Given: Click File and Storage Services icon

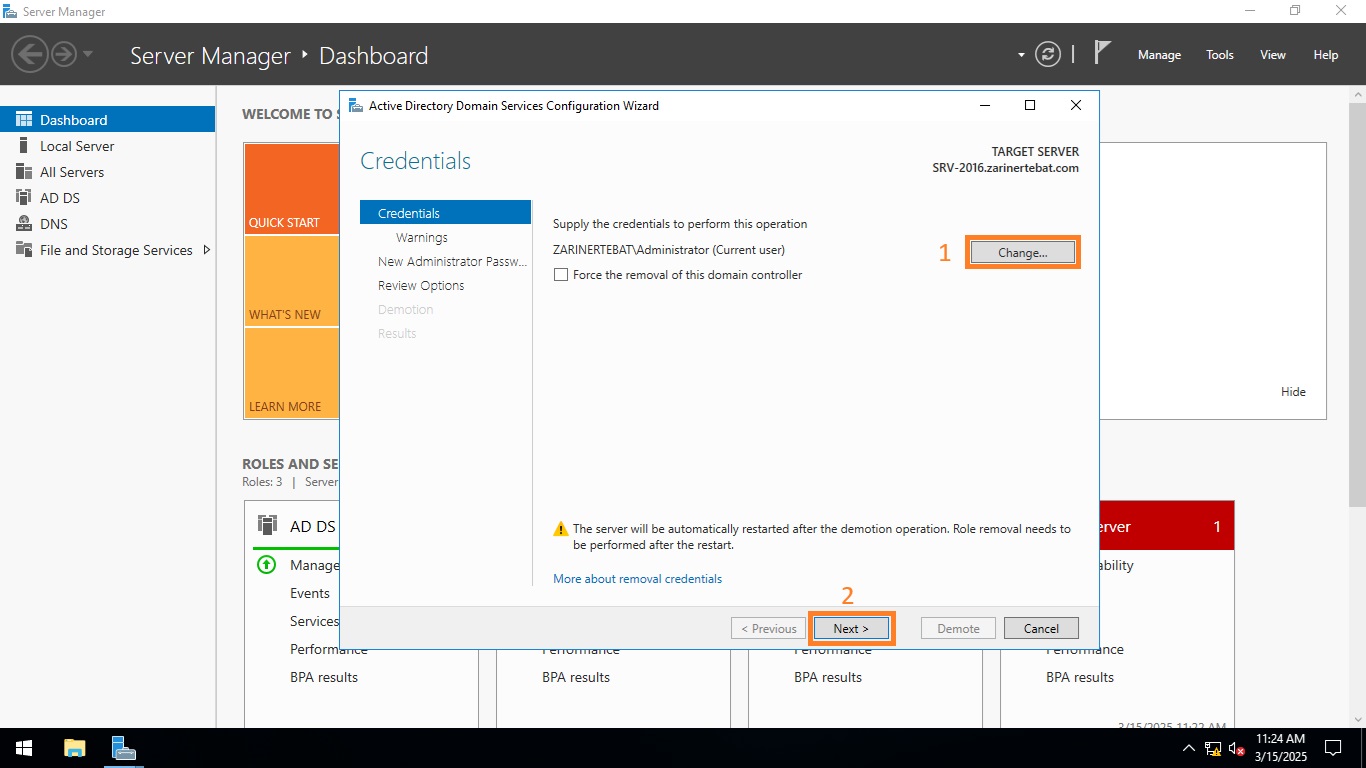Looking at the screenshot, I should pyautogui.click(x=24, y=250).
